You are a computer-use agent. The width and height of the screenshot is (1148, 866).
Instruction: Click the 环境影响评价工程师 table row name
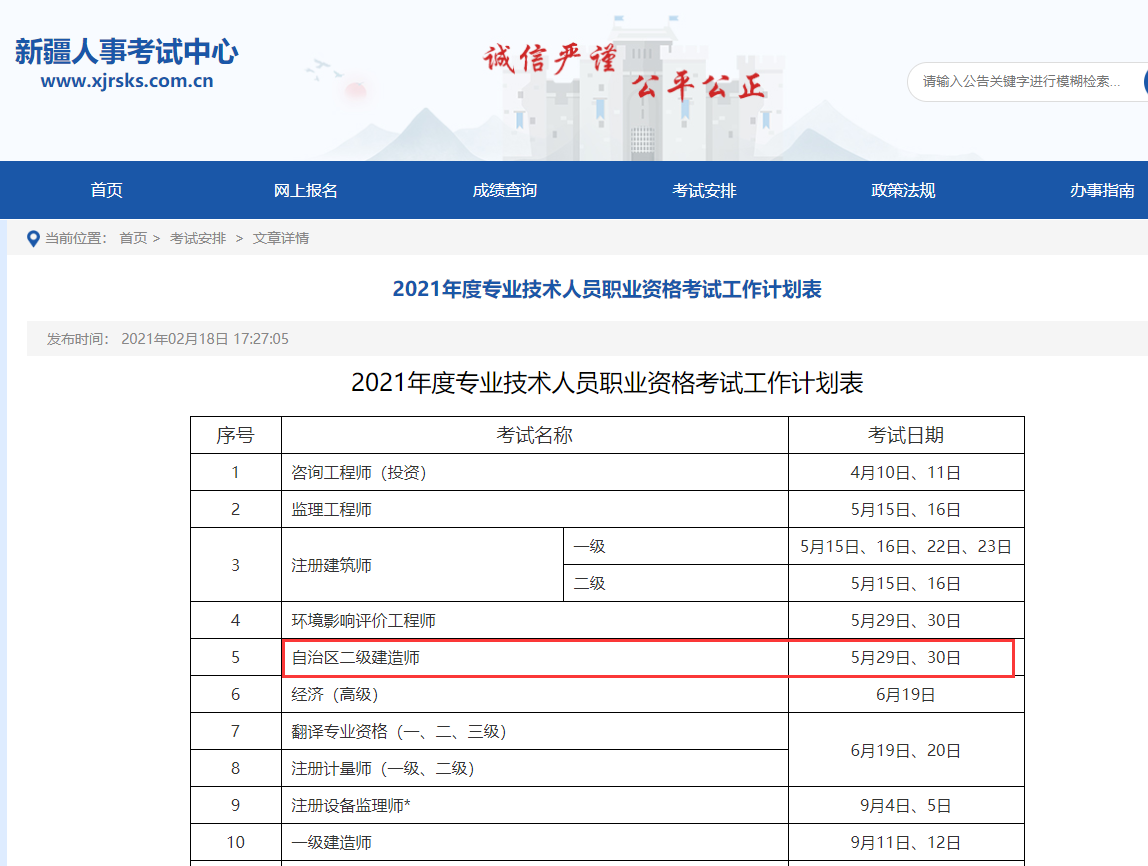(364, 621)
